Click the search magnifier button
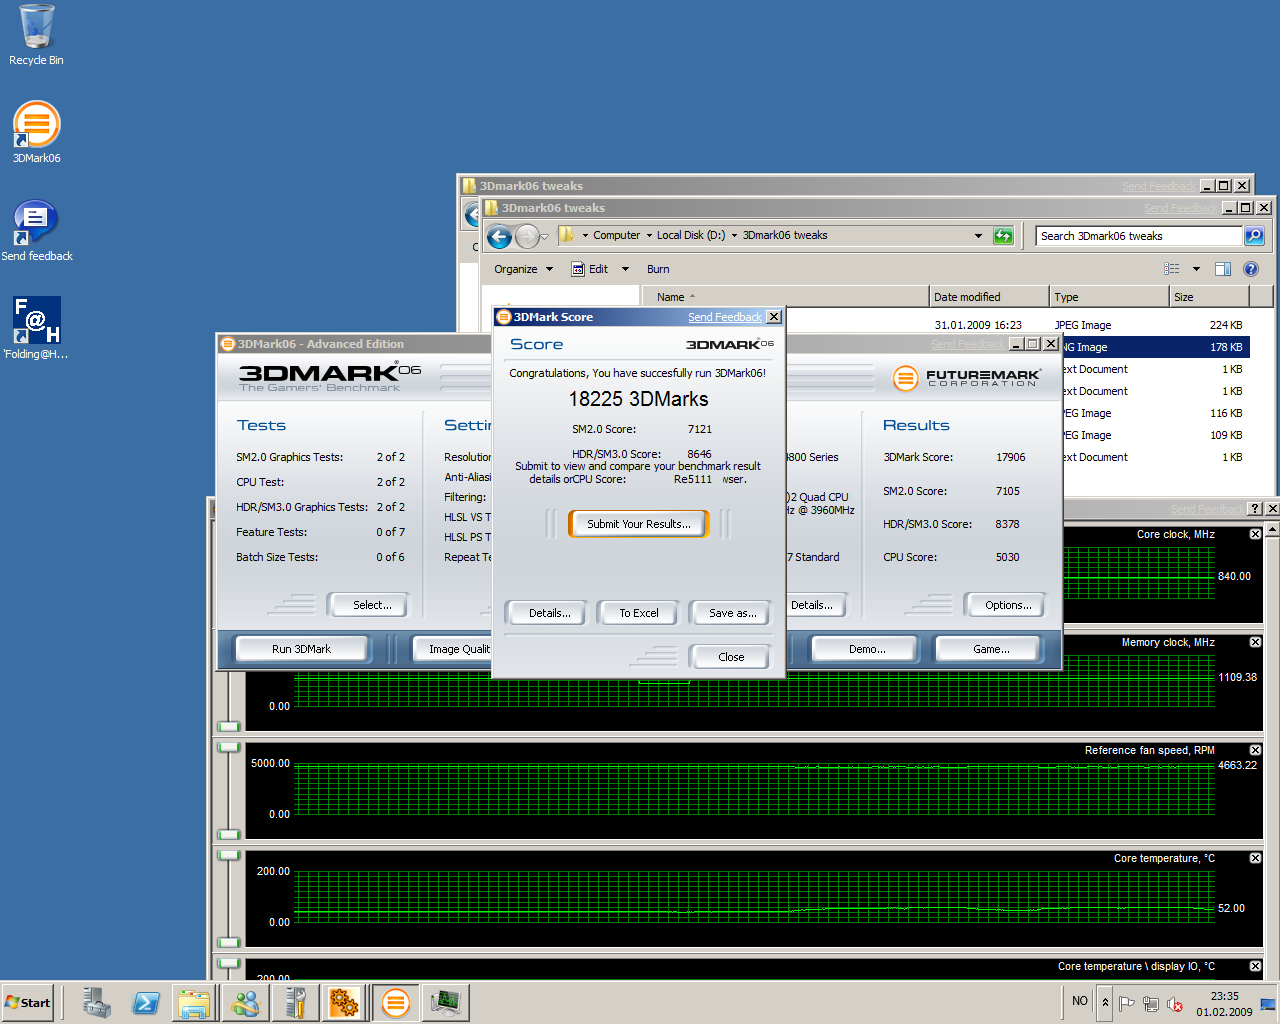The width and height of the screenshot is (1280, 1024). [x=1254, y=236]
